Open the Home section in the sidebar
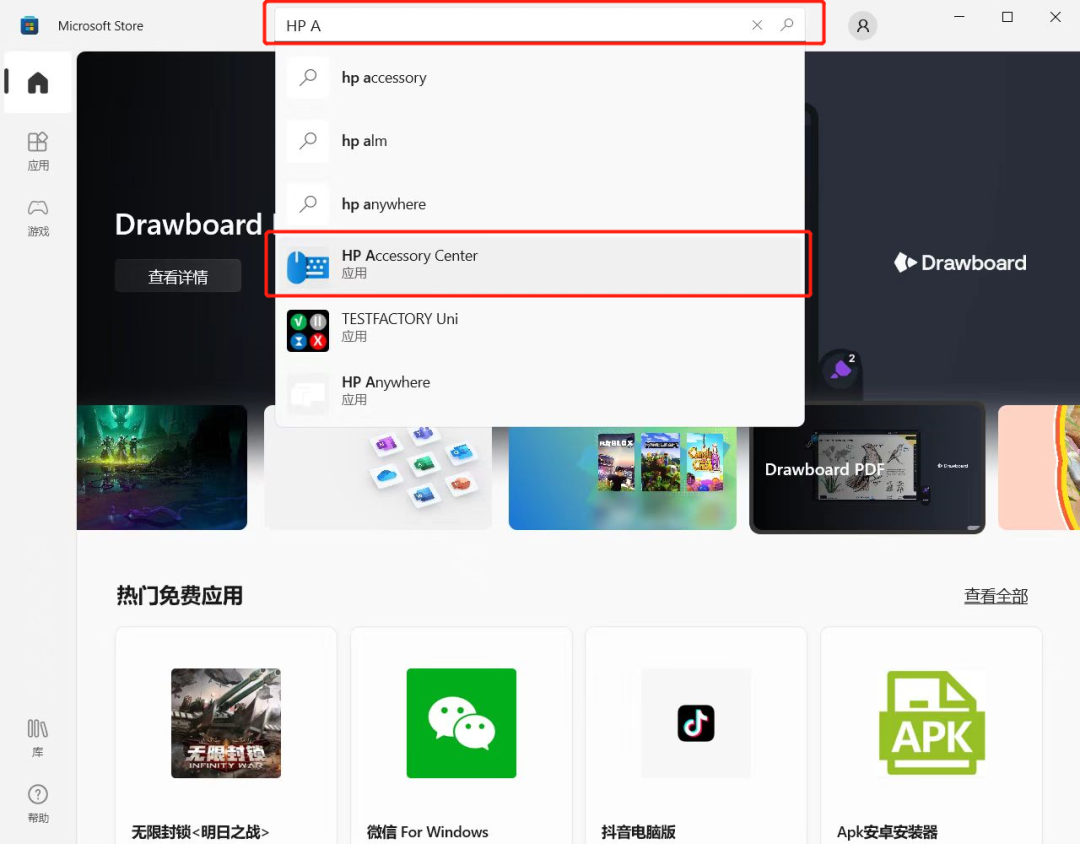Screen dimensions: 1080x844 [x=37, y=84]
